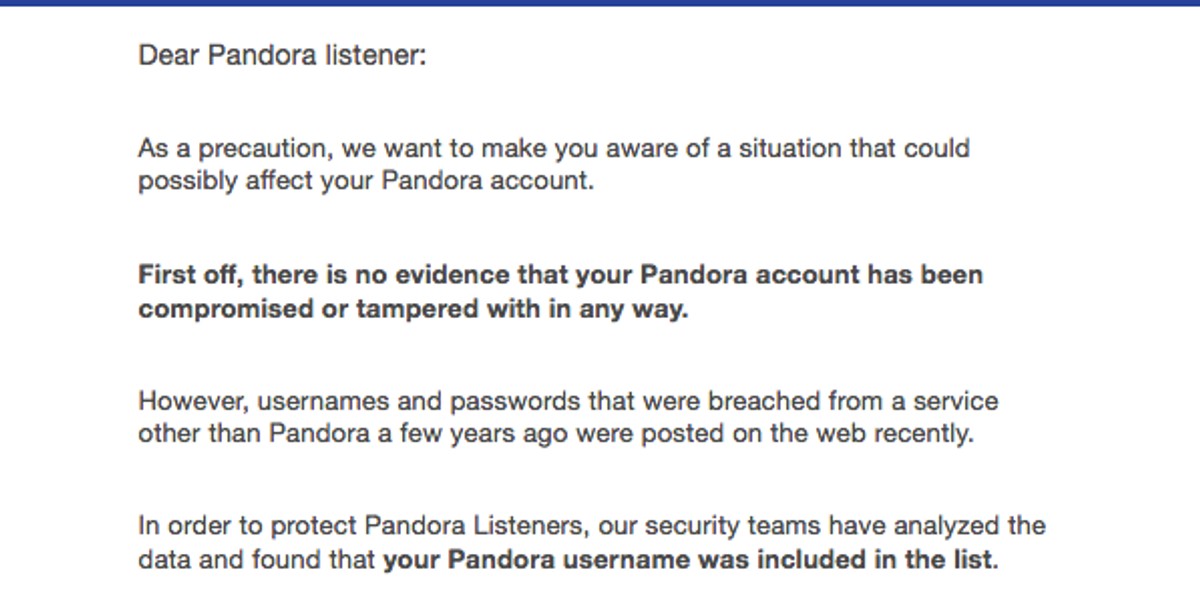Viewport: 1200px width, 600px height.
Task: Click the words 'security teams have analyzed the'
Action: point(845,525)
